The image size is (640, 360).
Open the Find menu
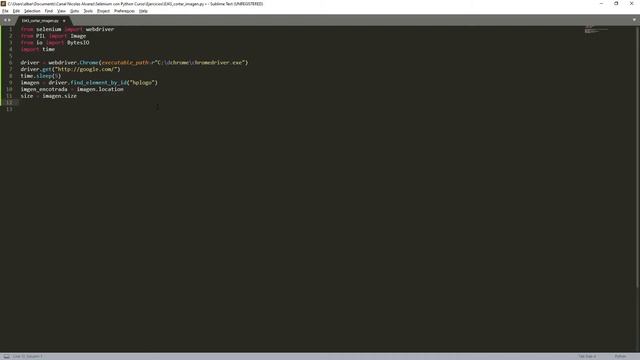pos(49,11)
